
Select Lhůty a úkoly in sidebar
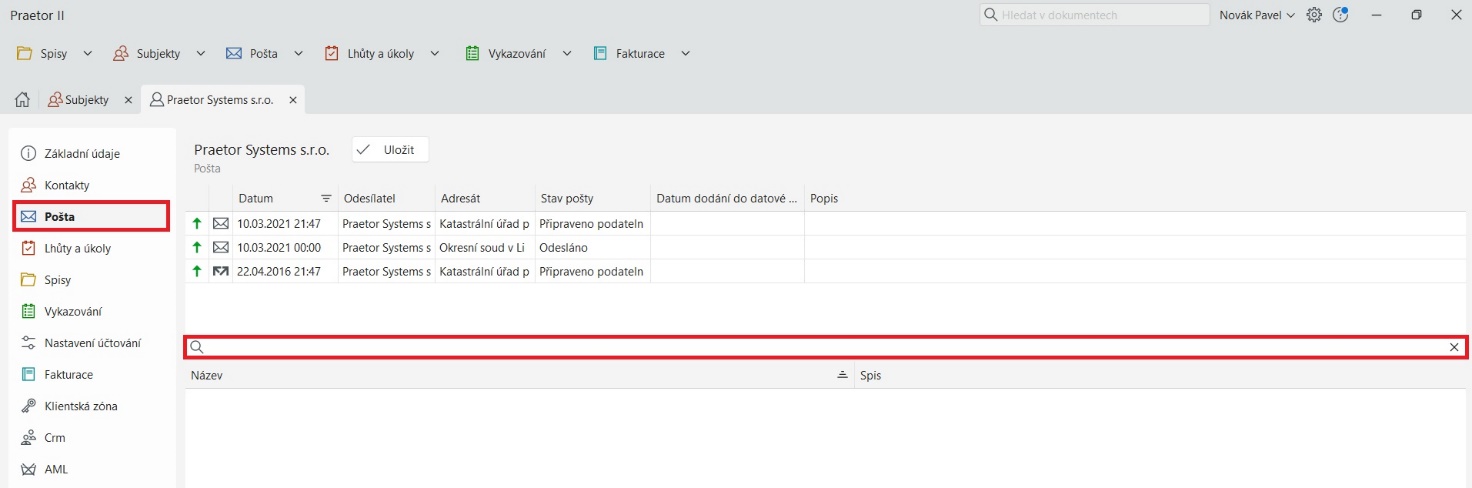(x=77, y=248)
